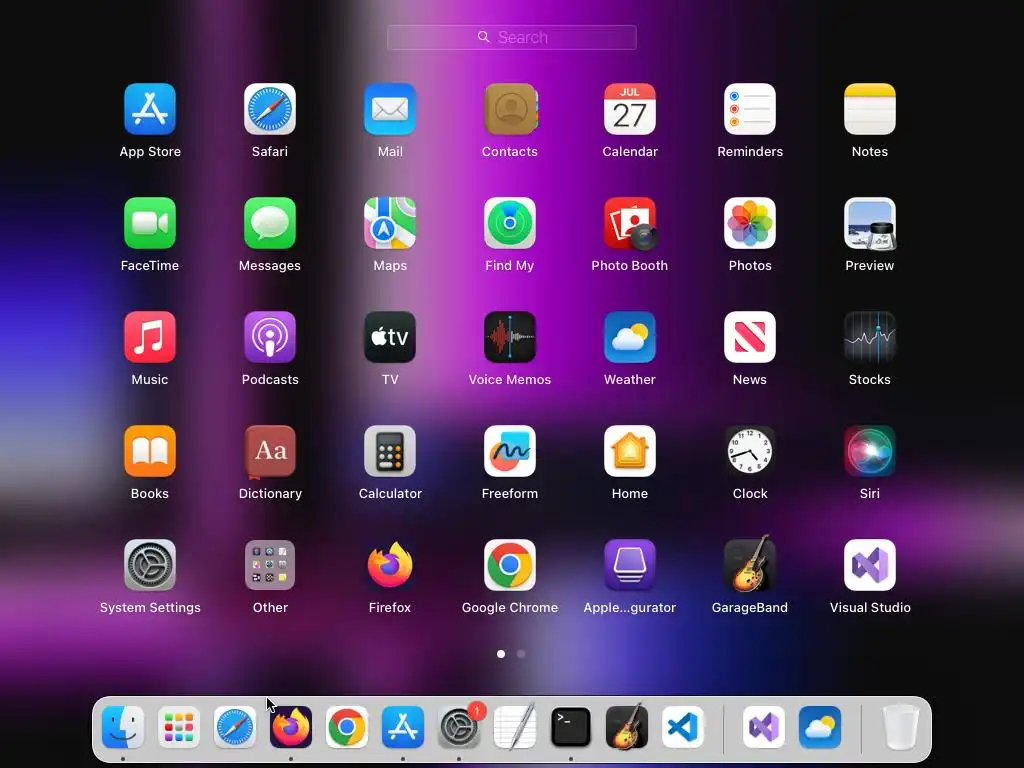
Task: Launch Visual Studio from Launchpad grid
Action: click(870, 565)
